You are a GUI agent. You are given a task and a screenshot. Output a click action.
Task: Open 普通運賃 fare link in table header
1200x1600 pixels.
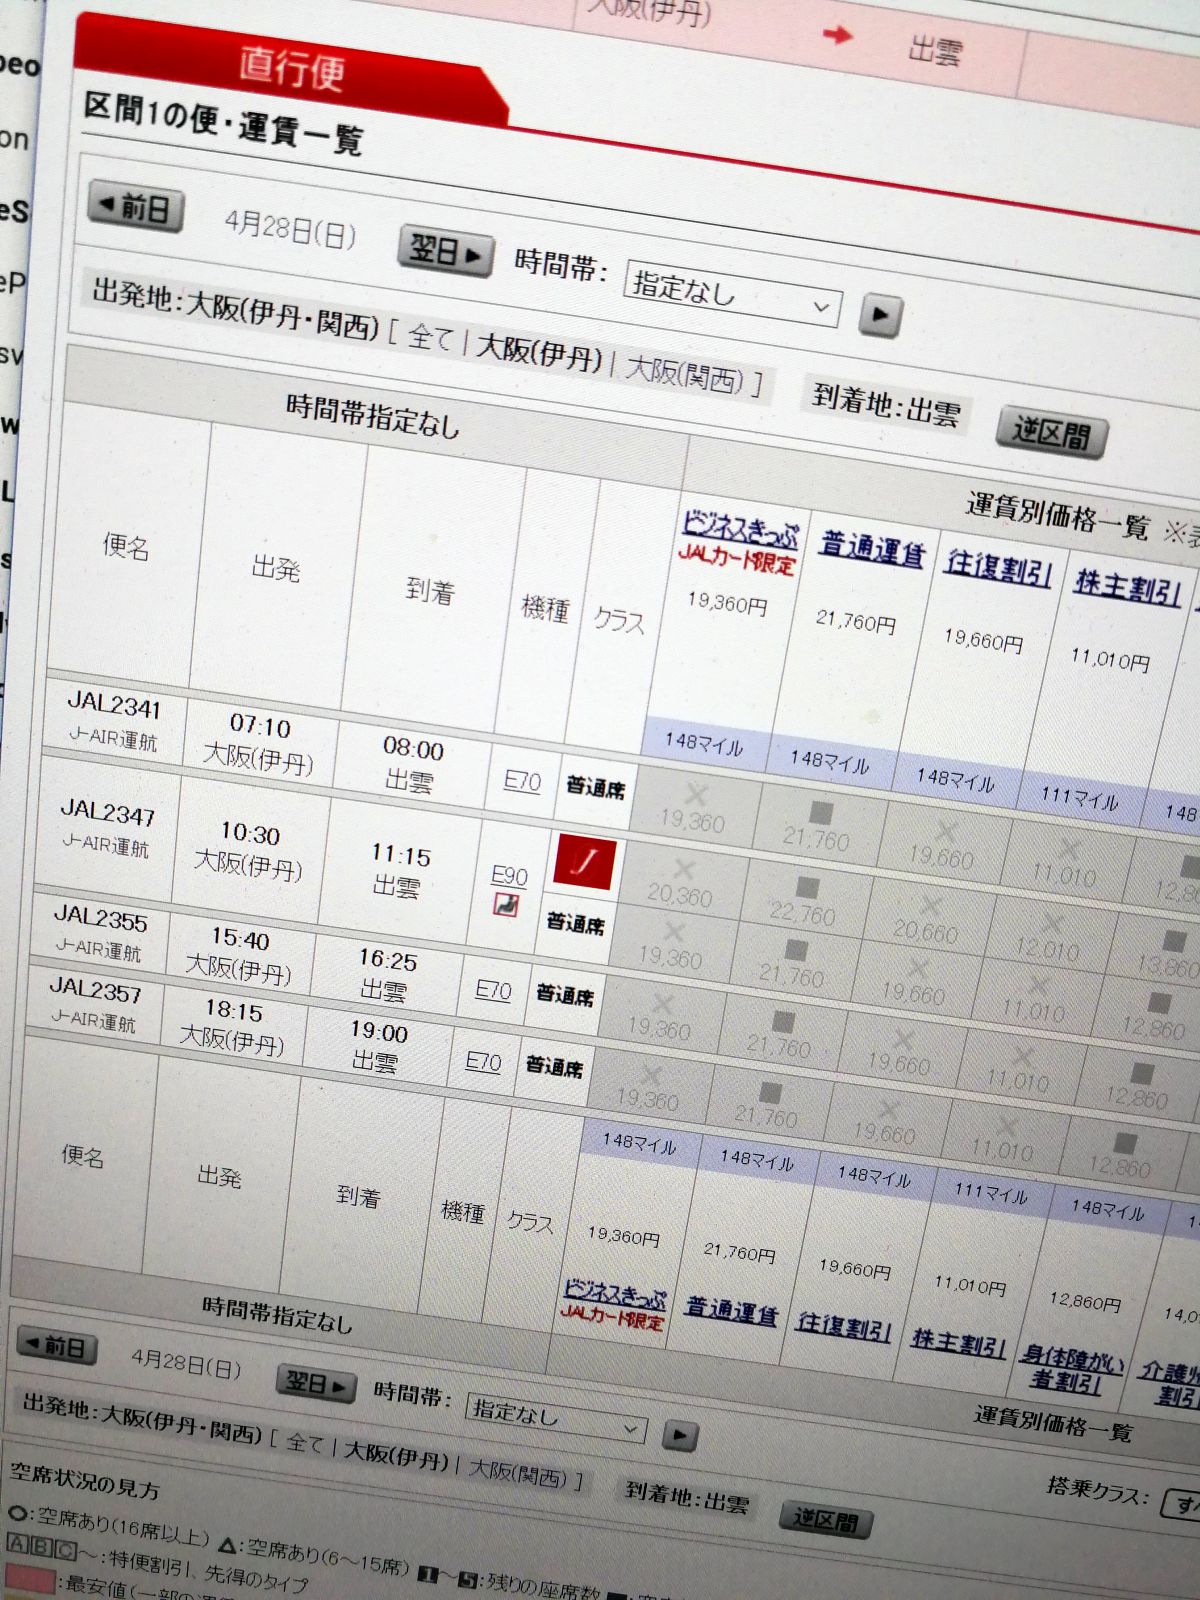872,549
